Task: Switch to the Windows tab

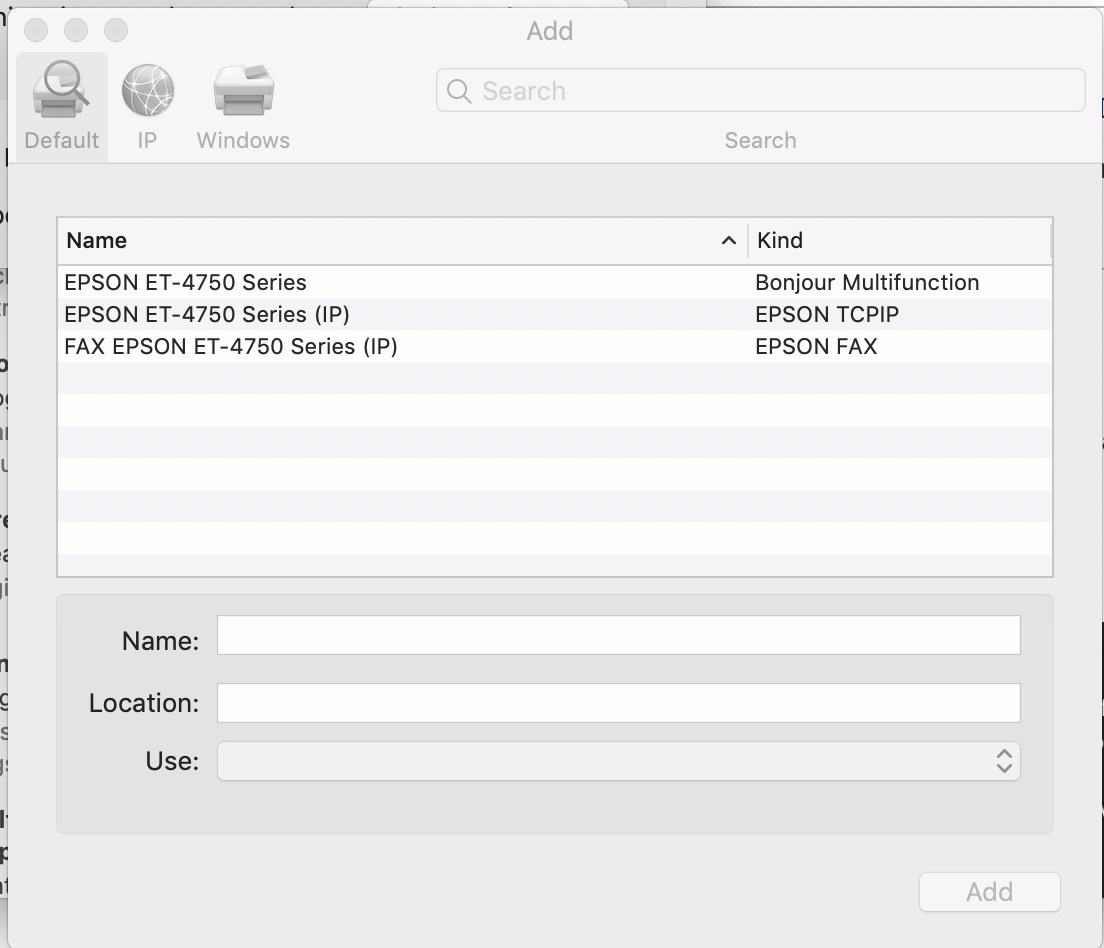Action: [242, 105]
